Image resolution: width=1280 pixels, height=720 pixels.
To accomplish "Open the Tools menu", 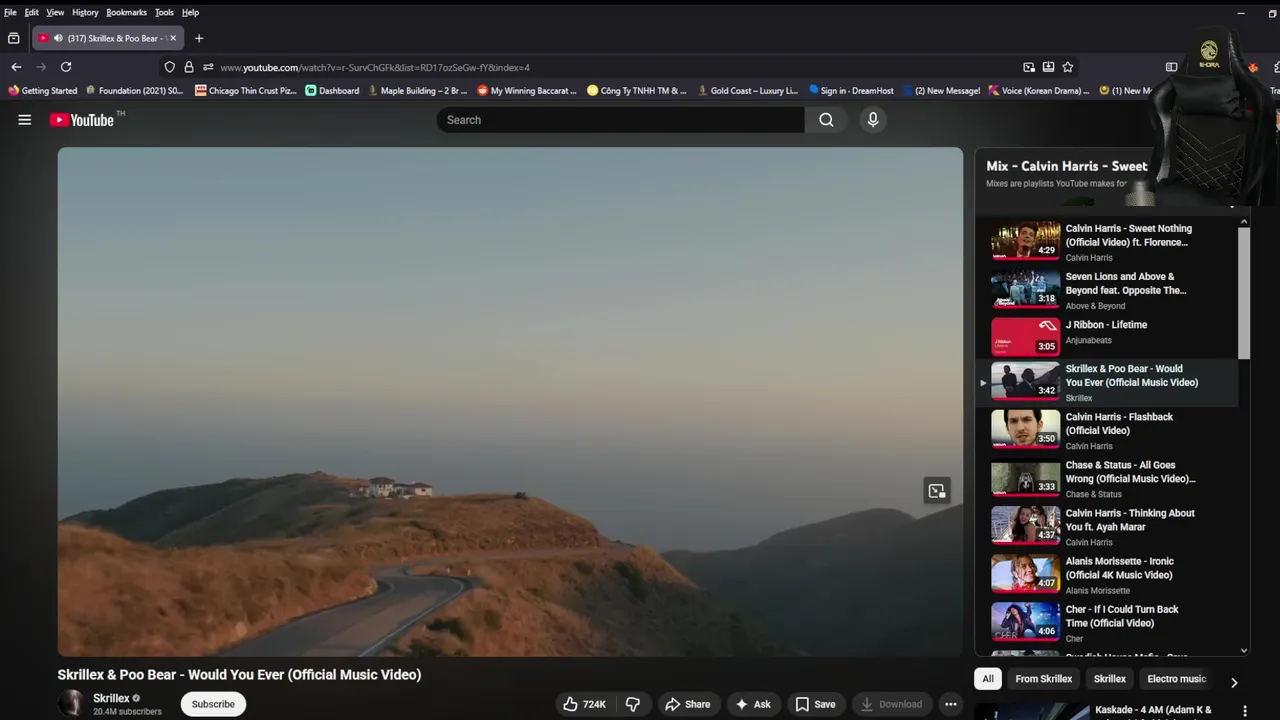I will point(164,12).
